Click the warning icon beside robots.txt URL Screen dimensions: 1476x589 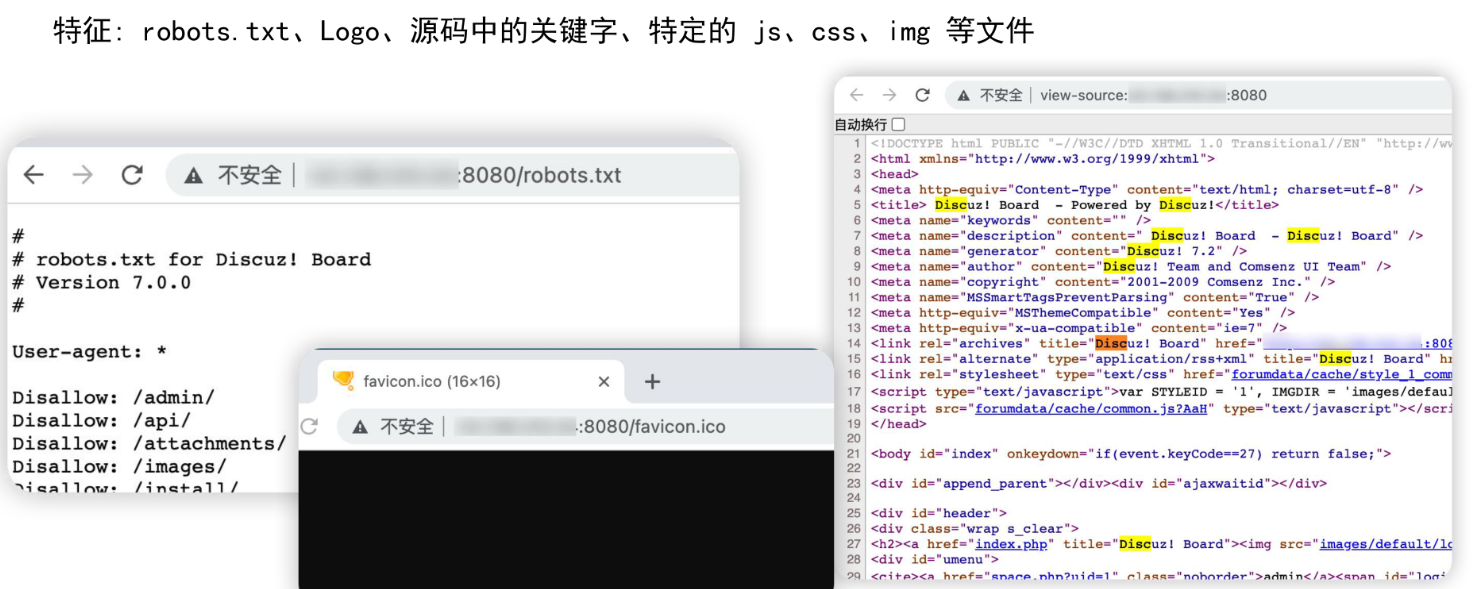click(193, 176)
